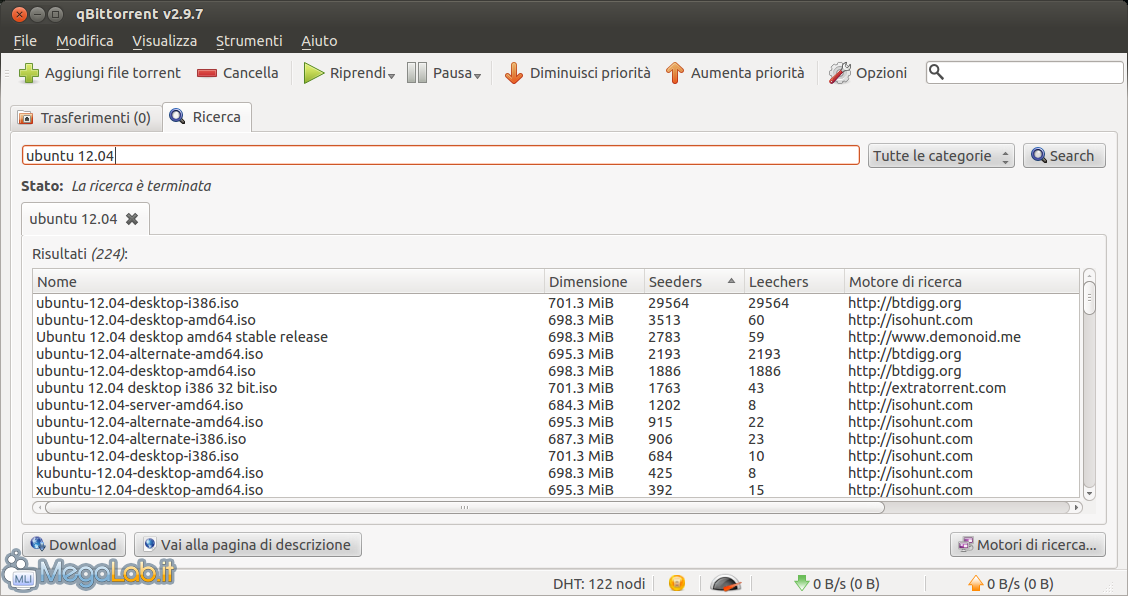This screenshot has height=596, width=1128.
Task: Click Aumenta priorità up arrow icon
Action: (x=674, y=73)
